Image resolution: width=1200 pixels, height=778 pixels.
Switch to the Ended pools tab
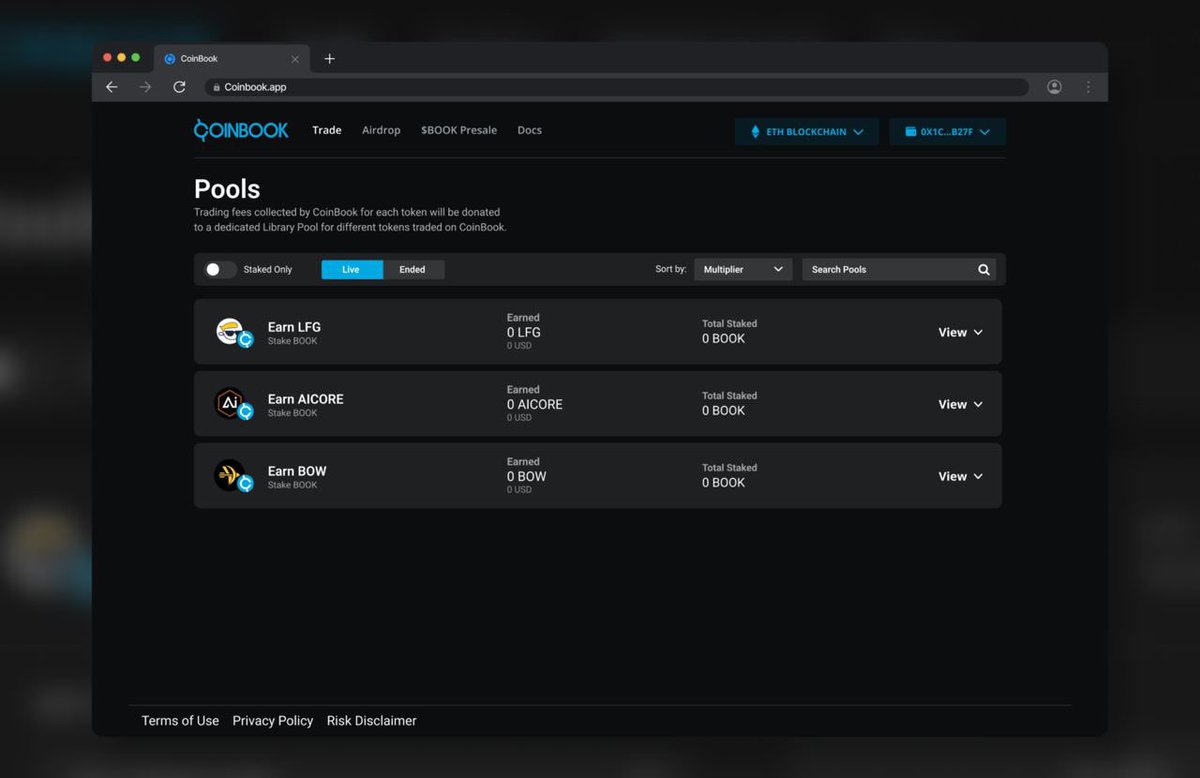tap(413, 270)
